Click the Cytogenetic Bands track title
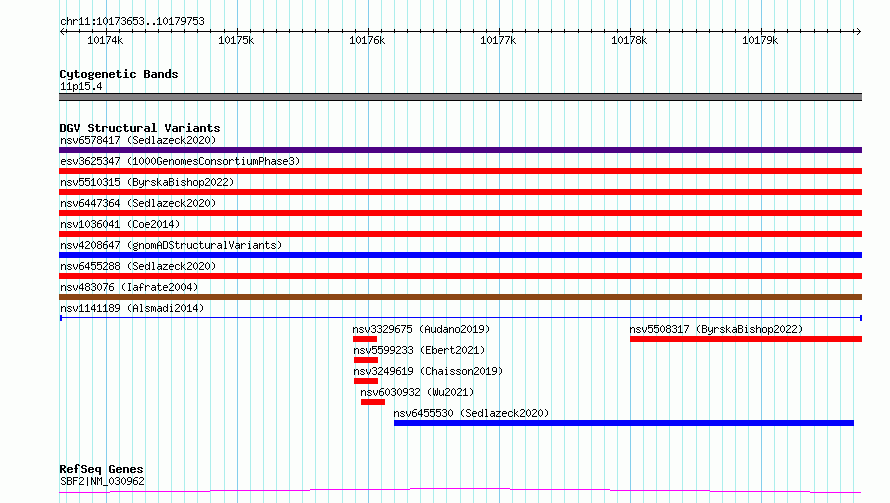 (119, 74)
